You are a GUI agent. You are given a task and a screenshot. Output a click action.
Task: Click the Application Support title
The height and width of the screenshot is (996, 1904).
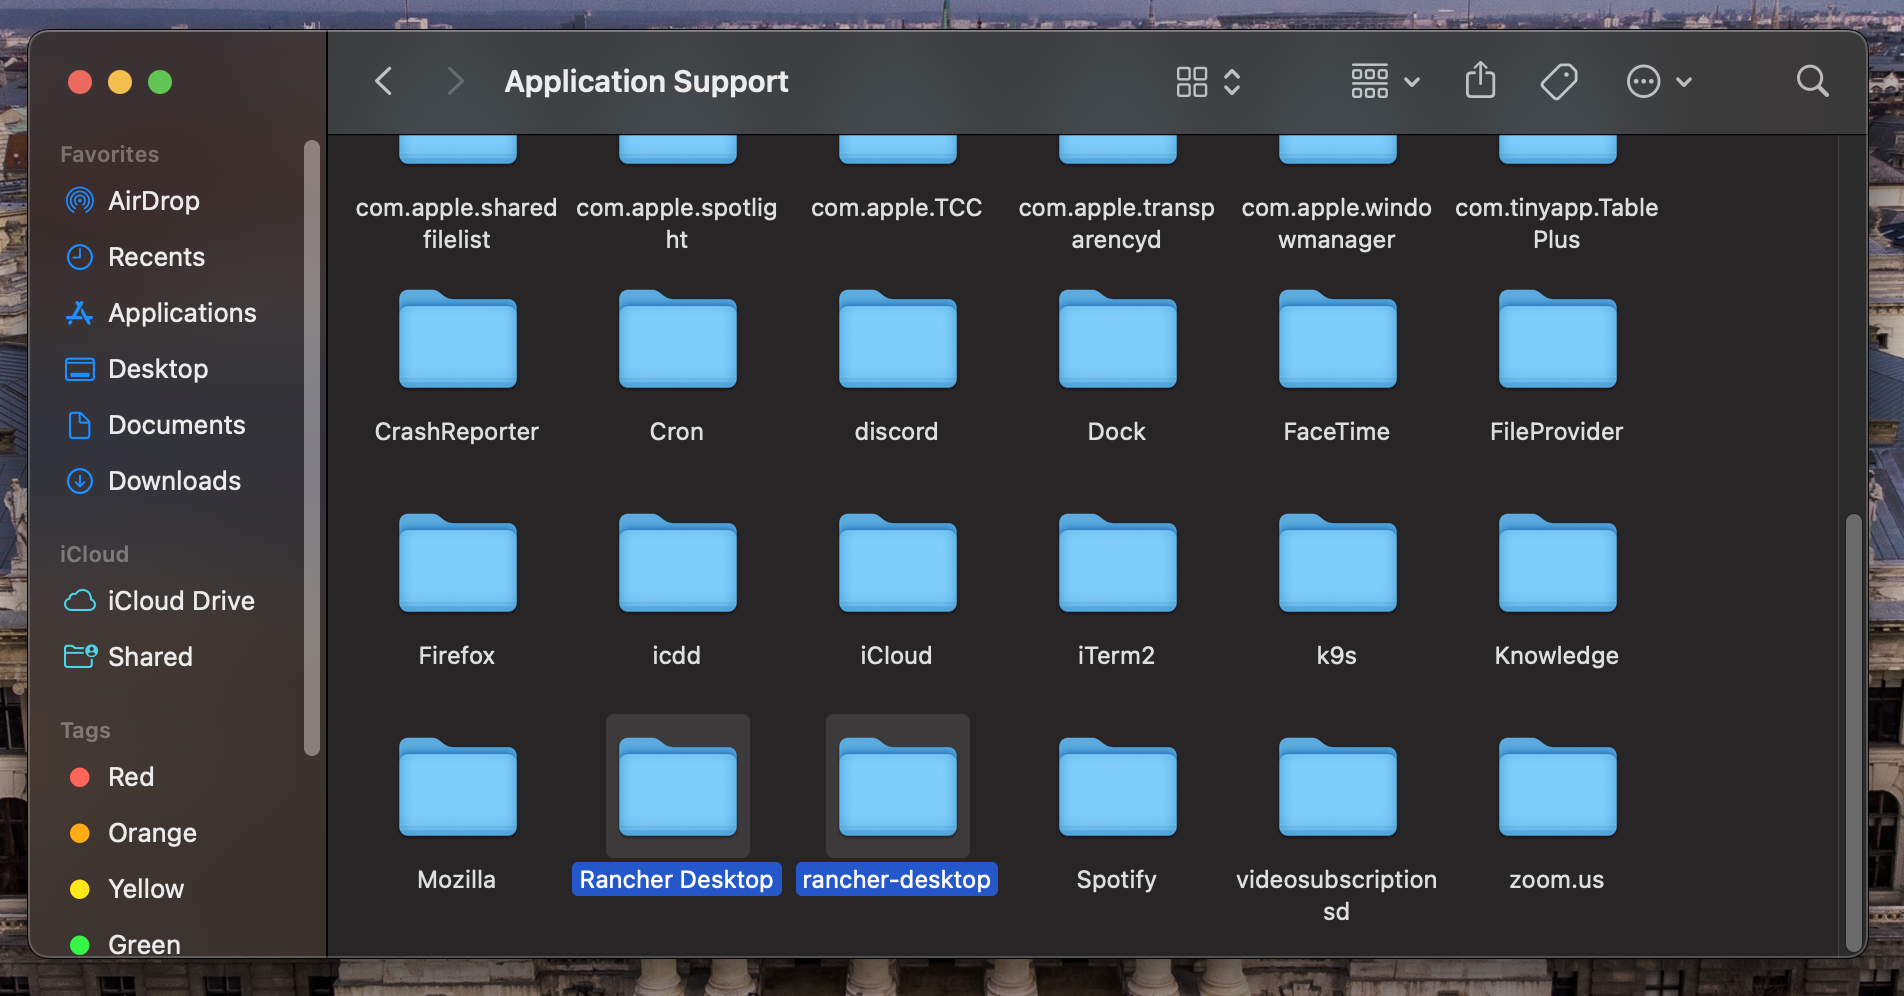pos(646,81)
